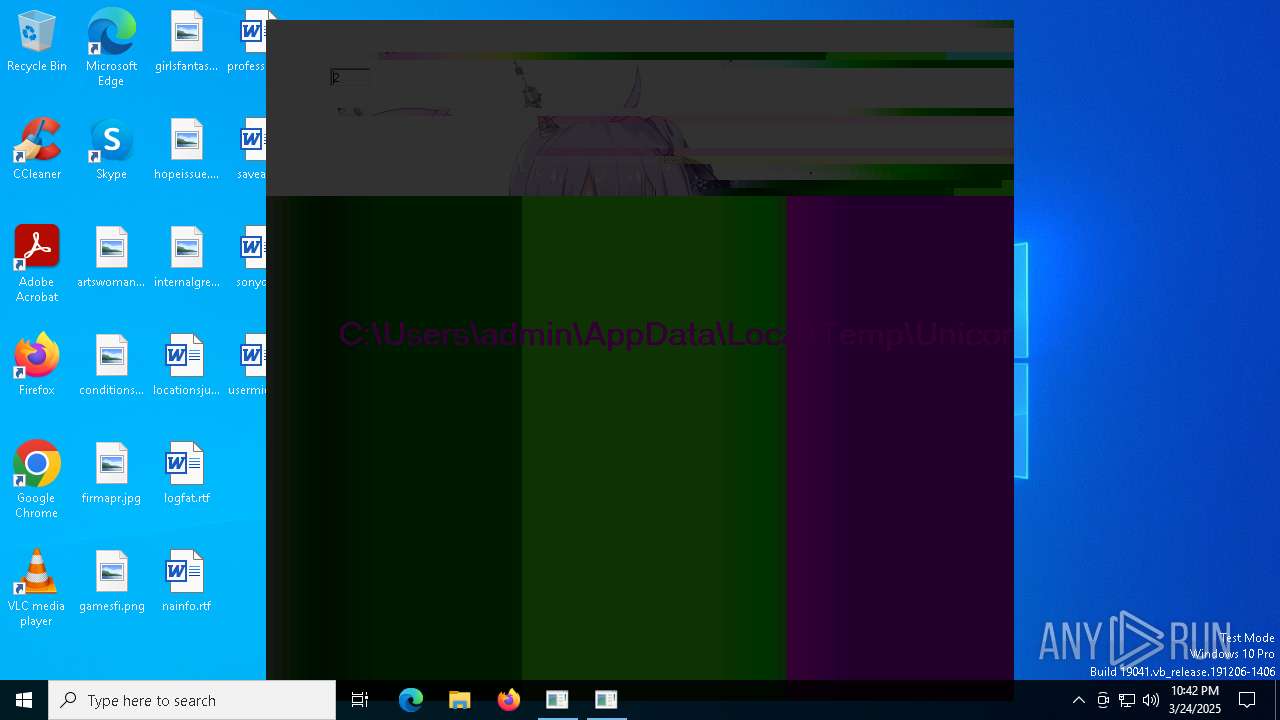
Task: Open the clock showing 10:42 PM
Action: 1195,700
